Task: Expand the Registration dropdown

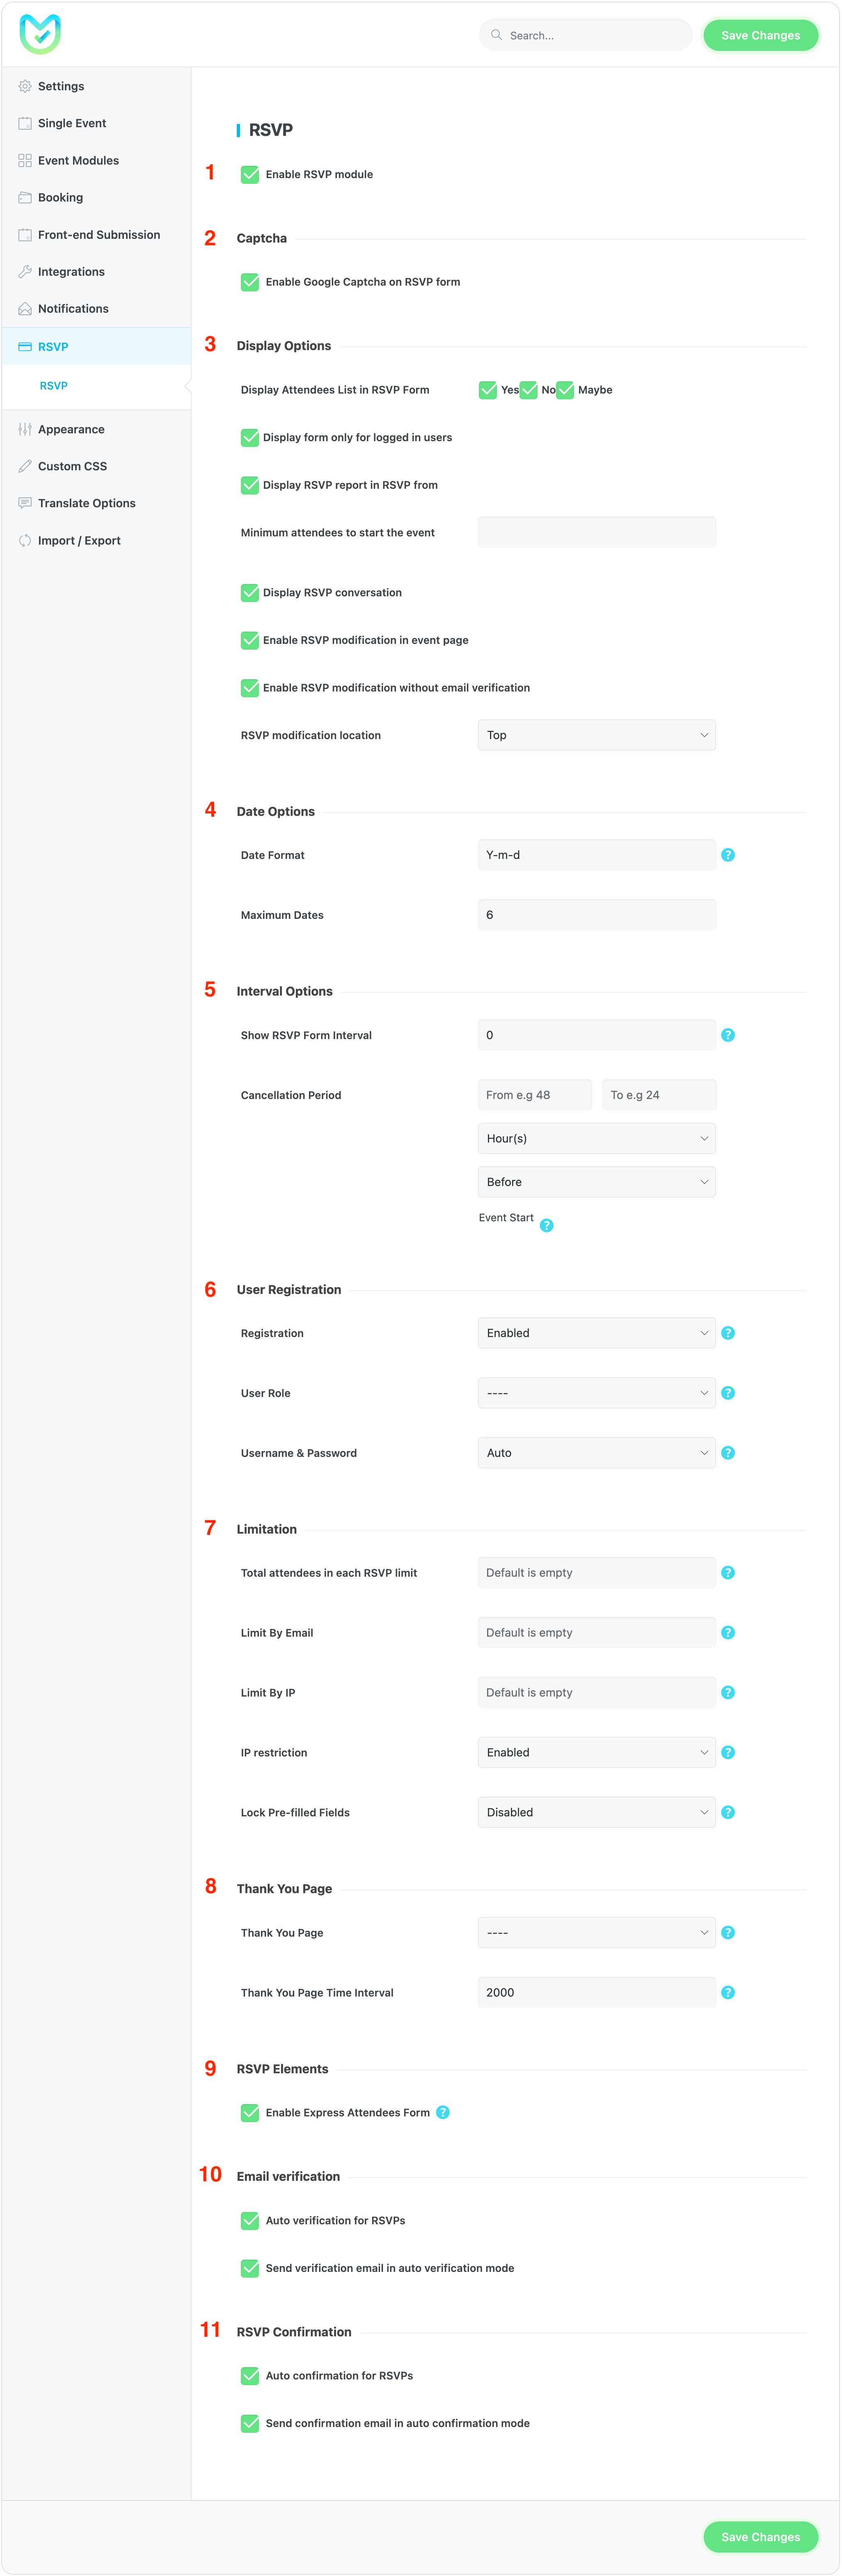Action: coord(596,1333)
